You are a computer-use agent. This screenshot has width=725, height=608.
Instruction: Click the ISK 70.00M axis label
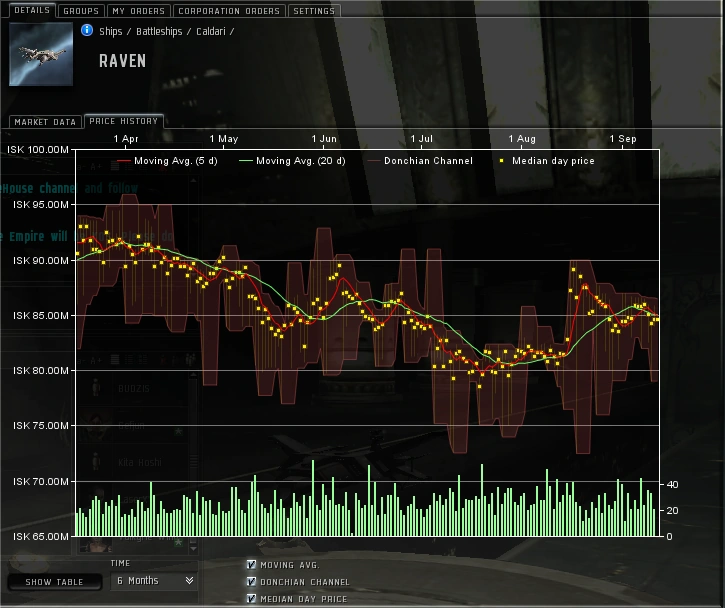click(41, 481)
